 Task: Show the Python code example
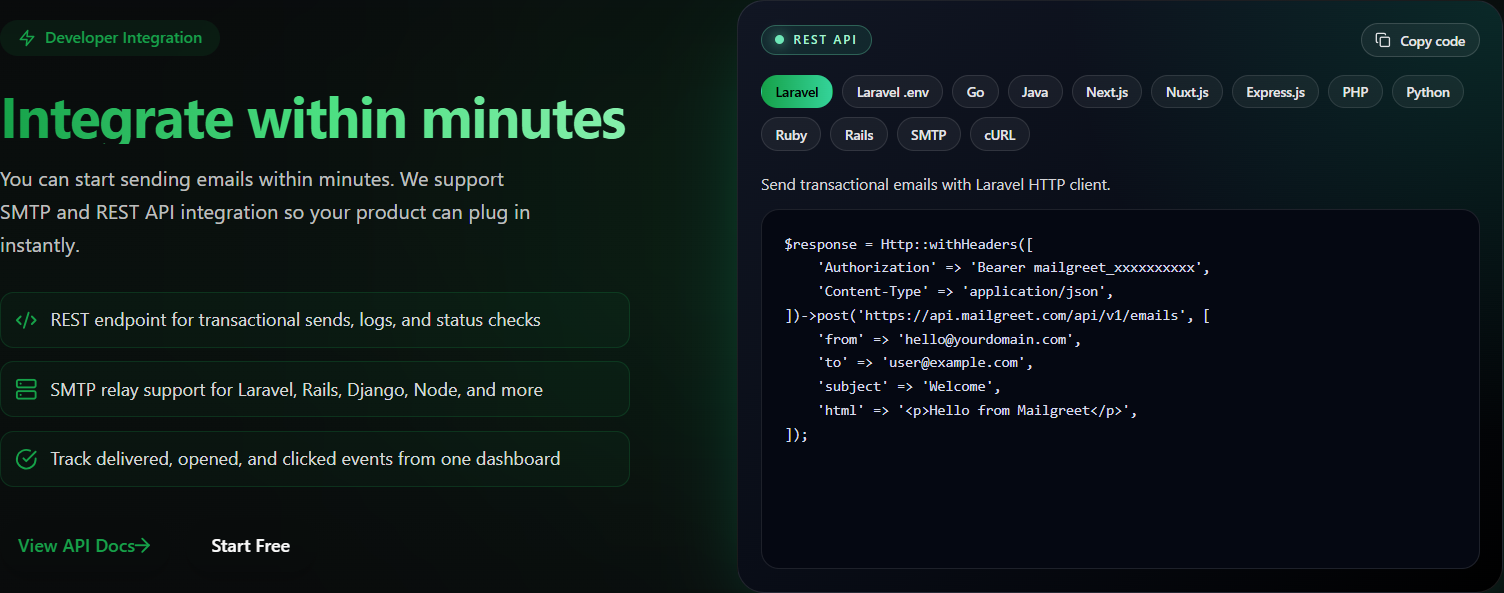[x=1428, y=92]
